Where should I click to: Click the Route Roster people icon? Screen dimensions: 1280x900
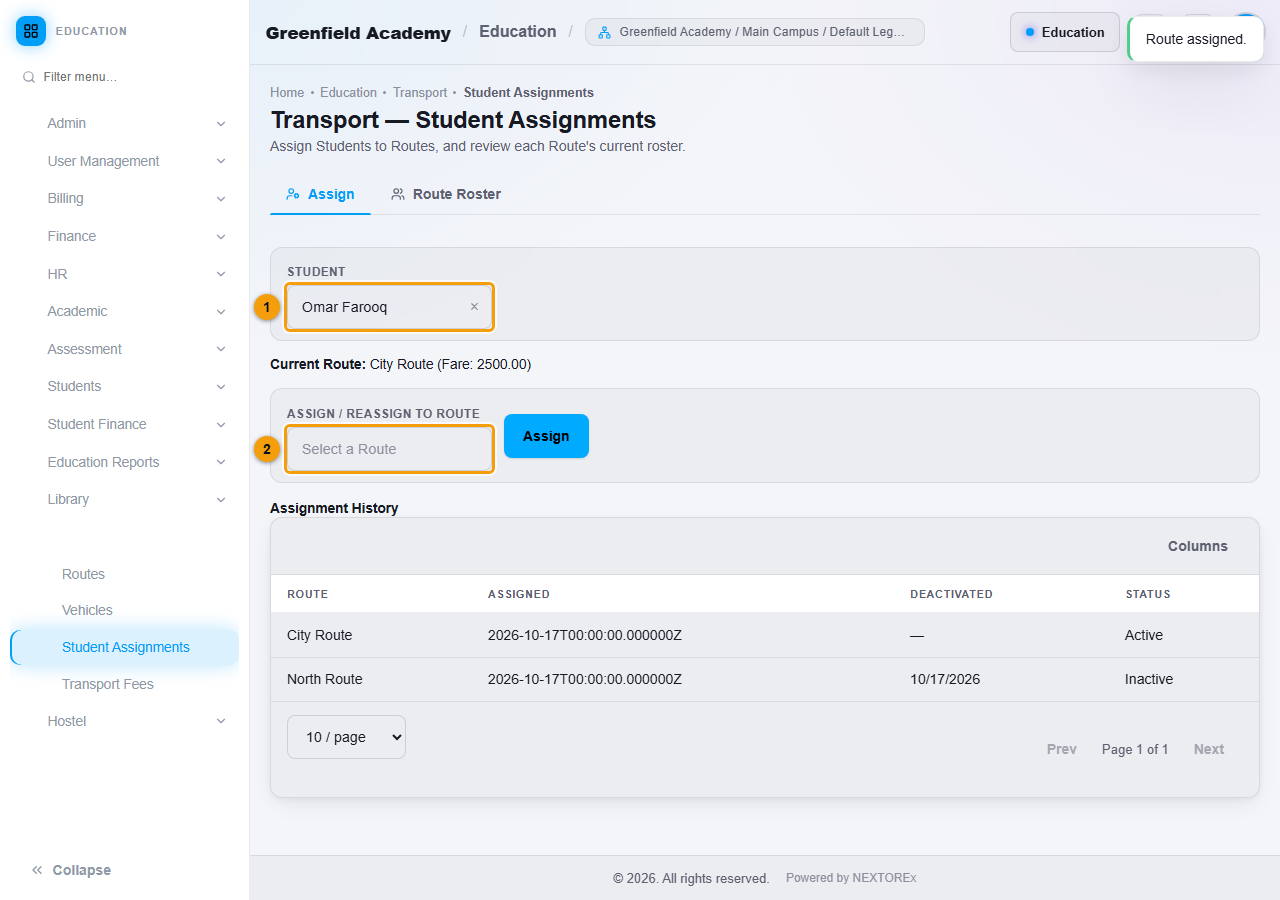tap(398, 194)
